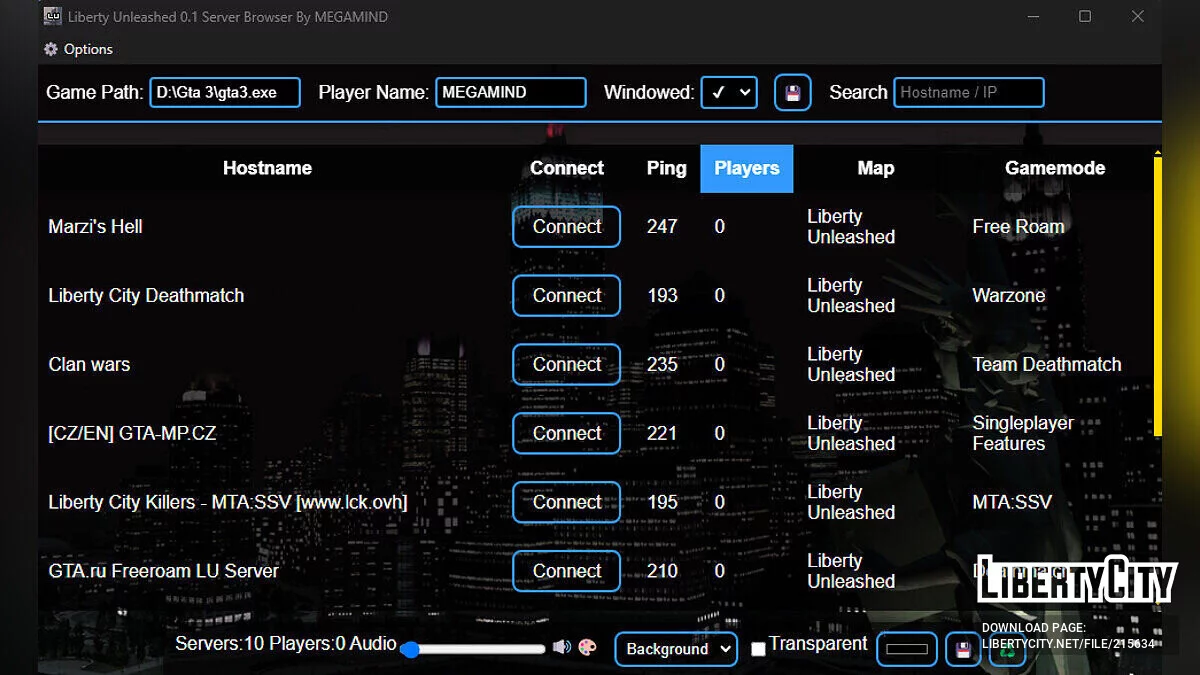Sort servers by Players column
Image resolution: width=1200 pixels, height=675 pixels.
click(x=746, y=168)
